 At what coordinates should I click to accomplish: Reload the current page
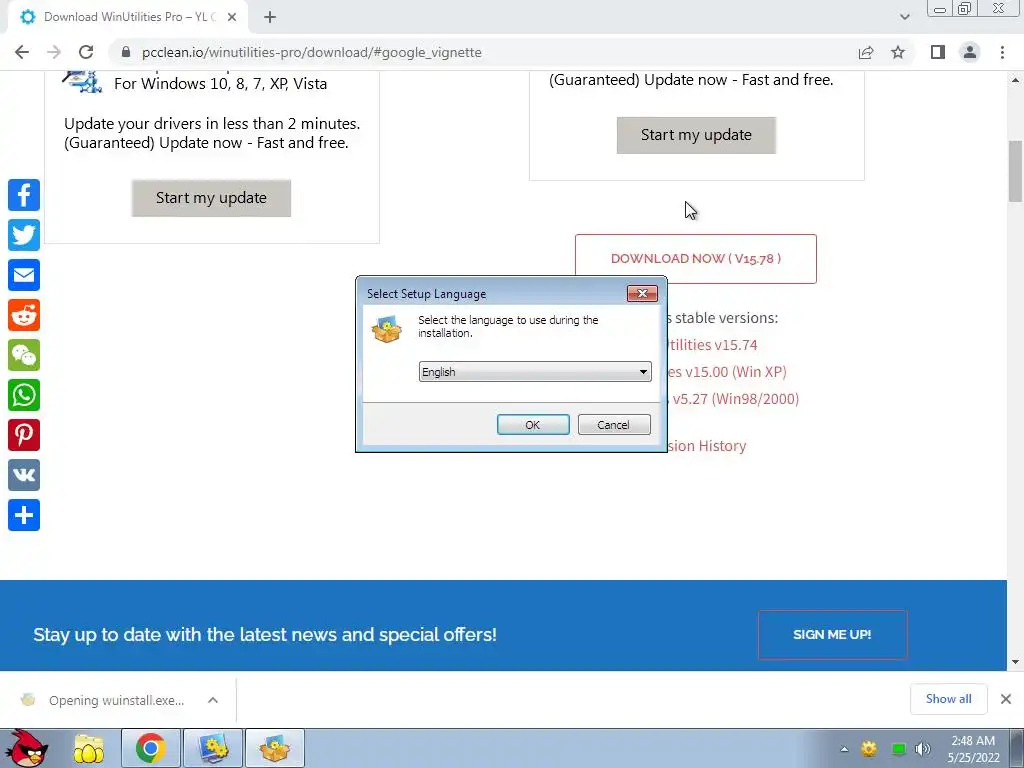(86, 52)
